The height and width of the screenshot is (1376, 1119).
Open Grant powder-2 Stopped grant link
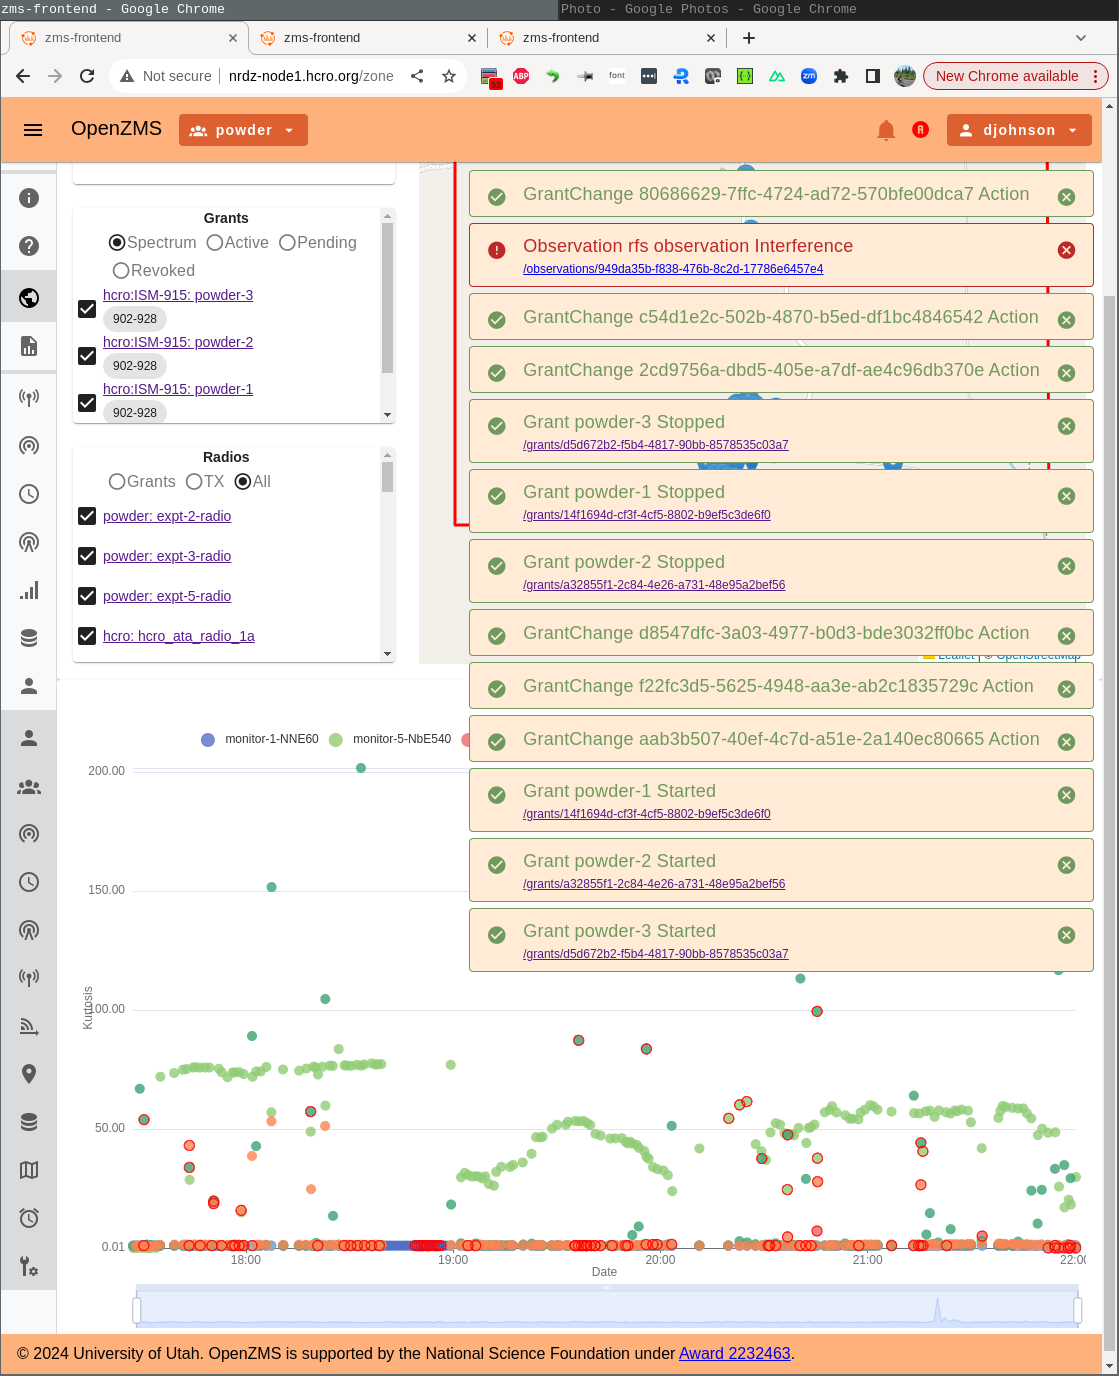654,585
